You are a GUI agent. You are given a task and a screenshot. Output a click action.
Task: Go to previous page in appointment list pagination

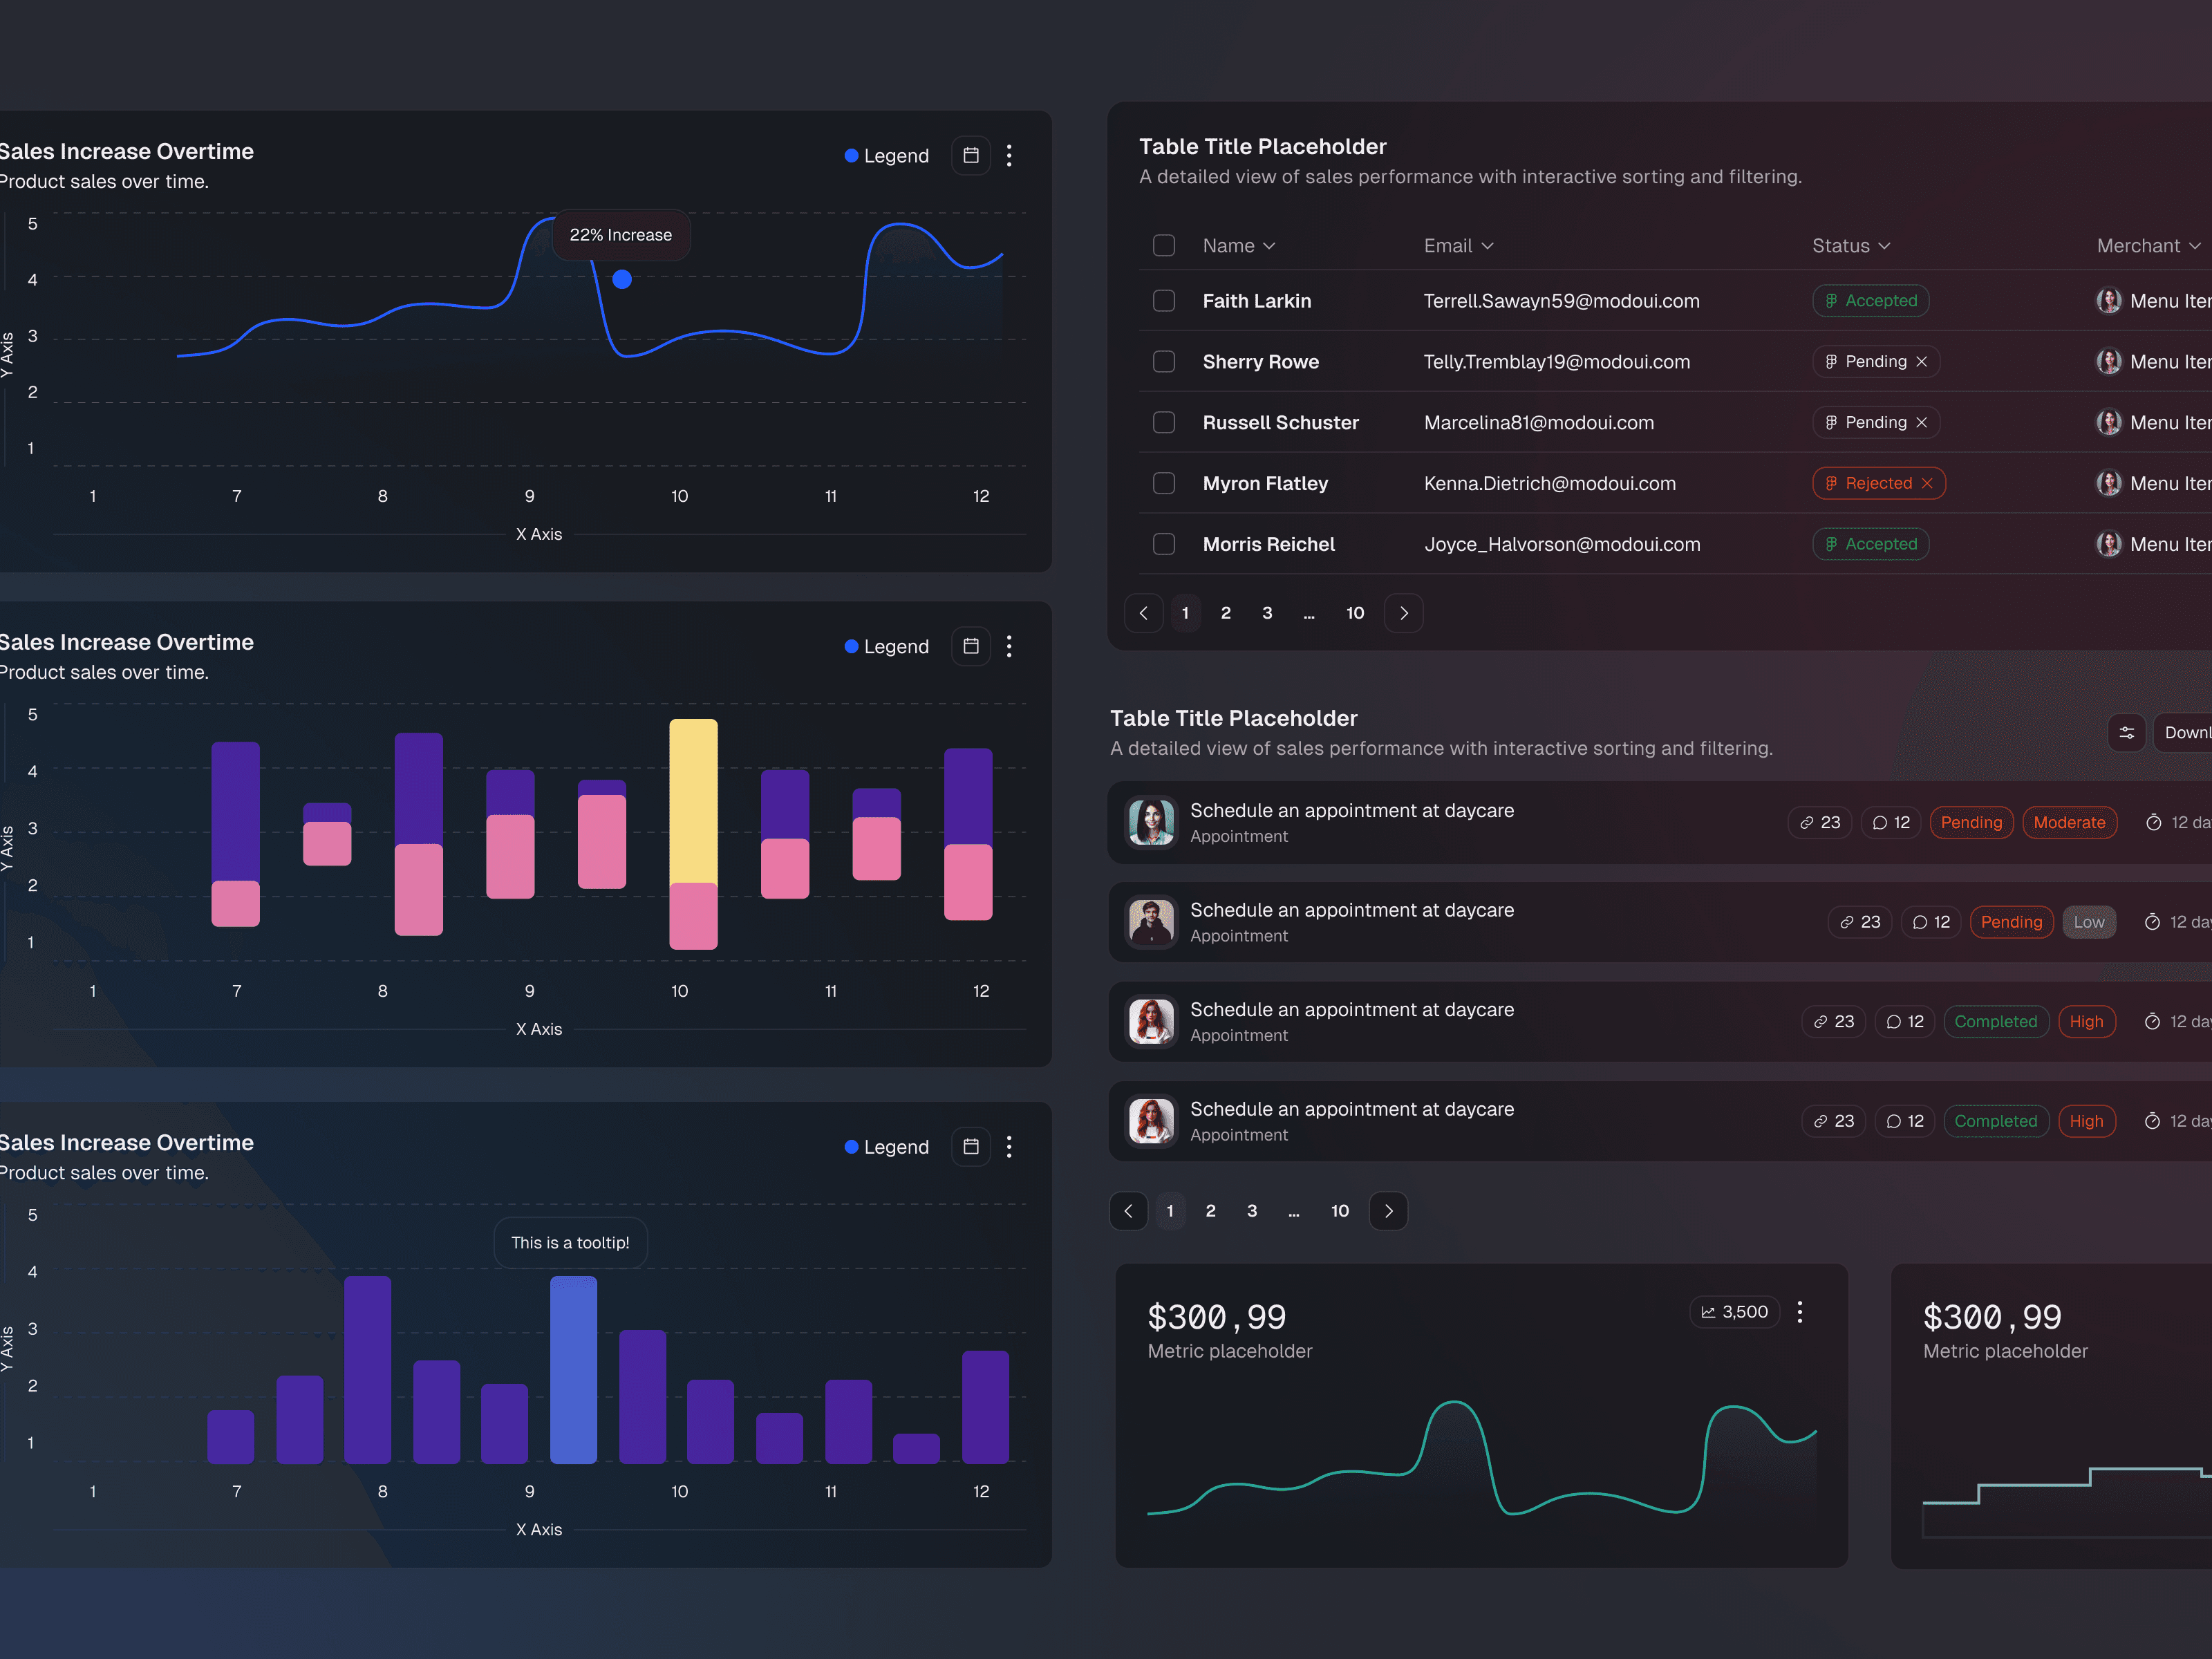tap(1129, 1211)
